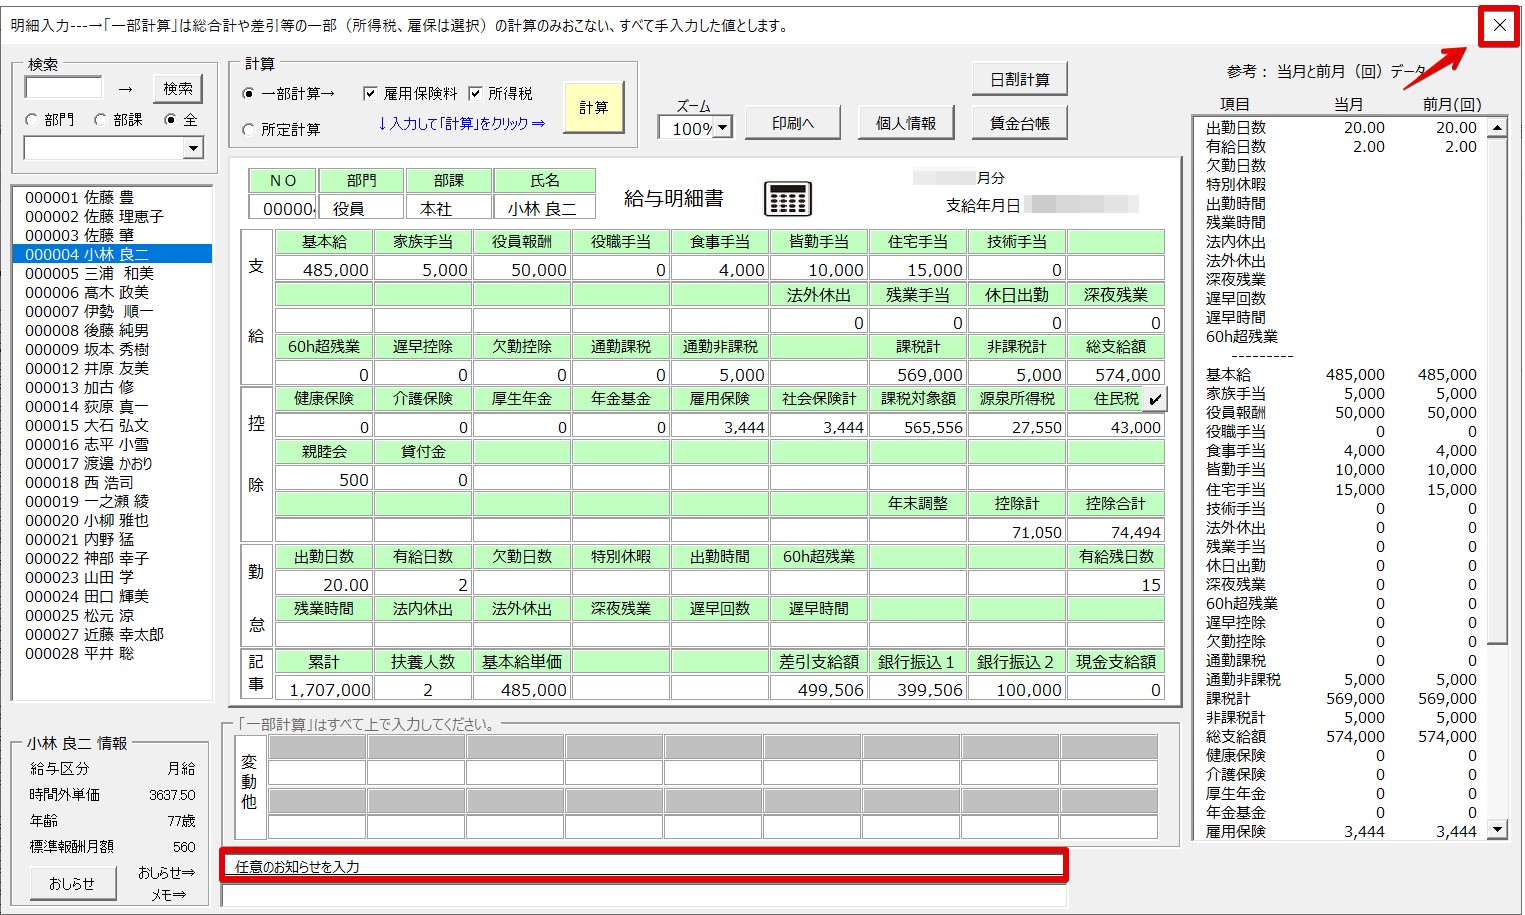1525x915 pixels.
Task: Click the 任意のお知らせを入力 text field
Action: (644, 866)
